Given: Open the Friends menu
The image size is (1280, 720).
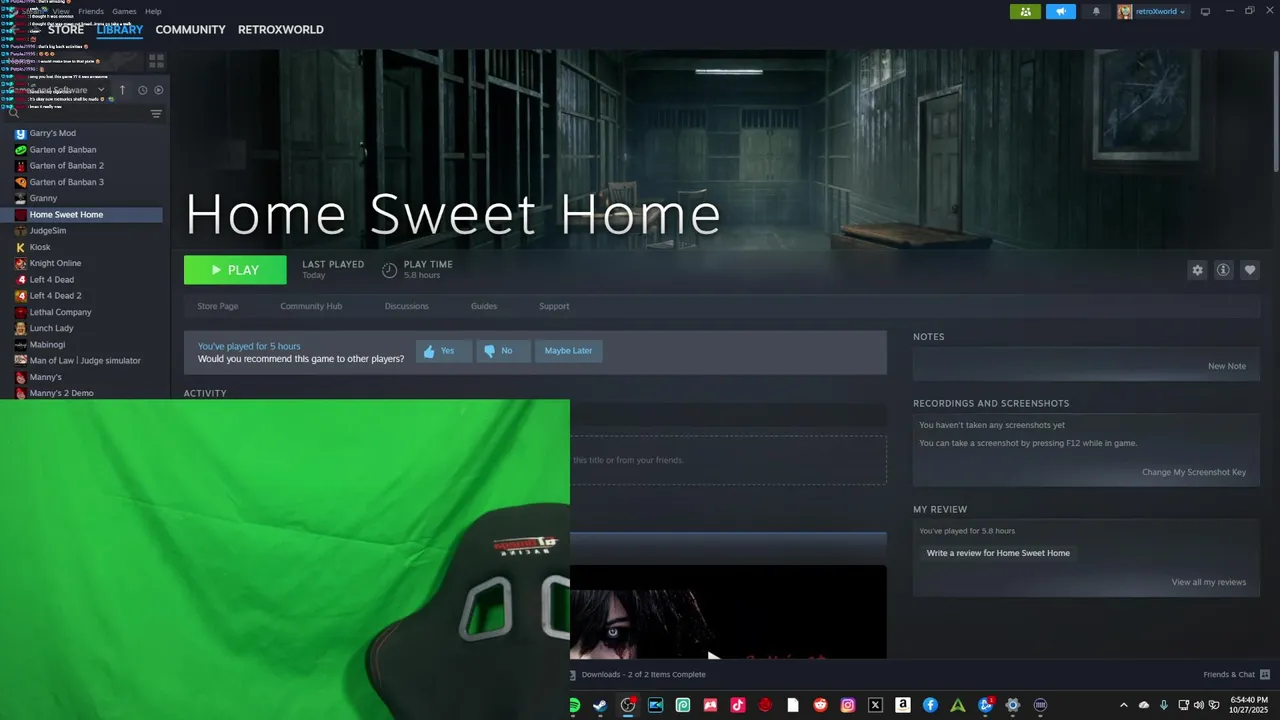Looking at the screenshot, I should (x=90, y=11).
